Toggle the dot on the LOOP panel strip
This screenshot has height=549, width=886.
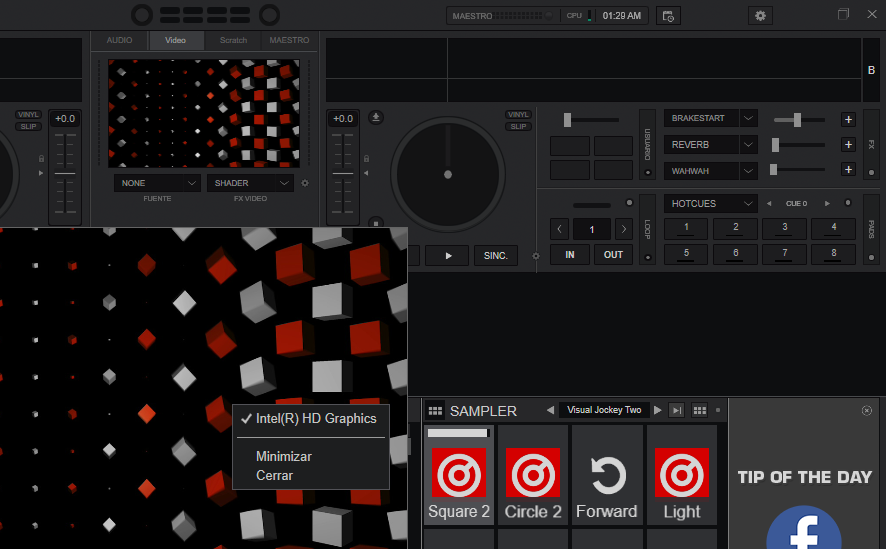[648, 258]
